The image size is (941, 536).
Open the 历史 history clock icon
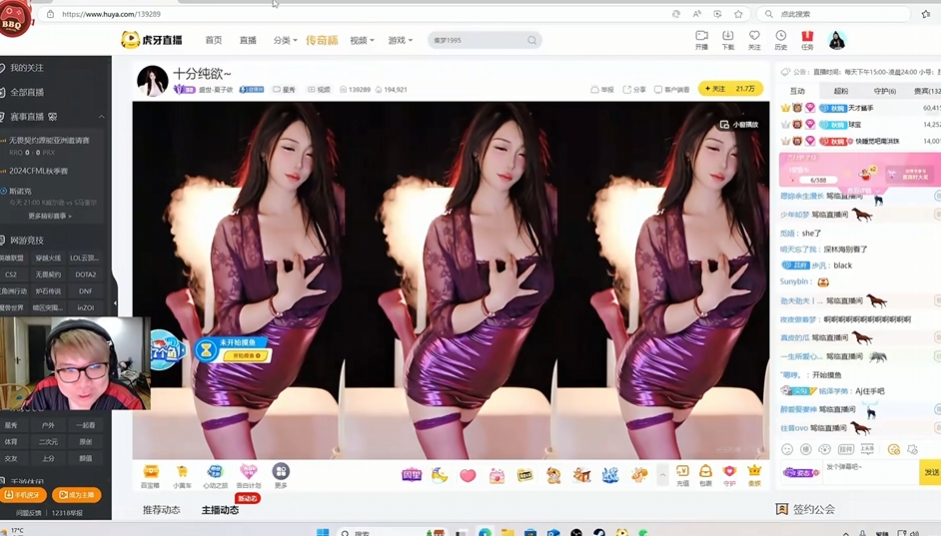(780, 40)
